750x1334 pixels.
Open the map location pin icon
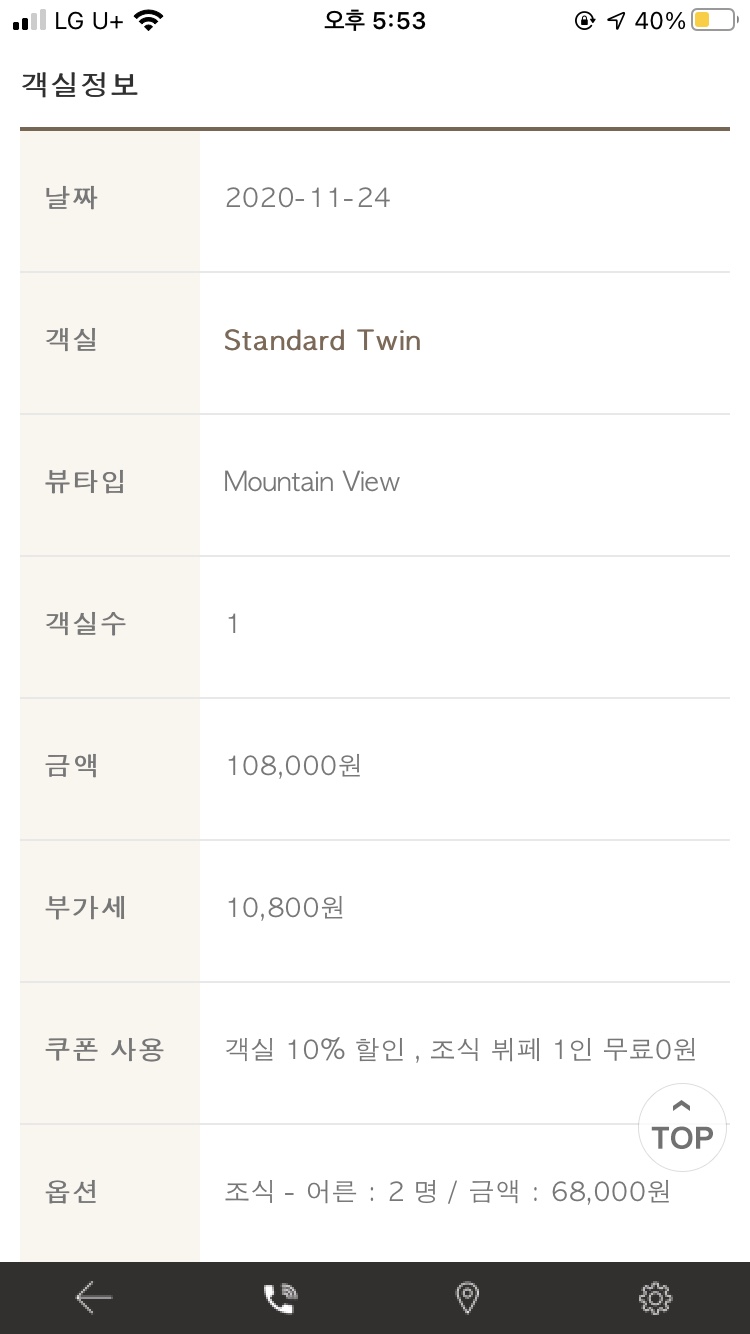point(467,1298)
